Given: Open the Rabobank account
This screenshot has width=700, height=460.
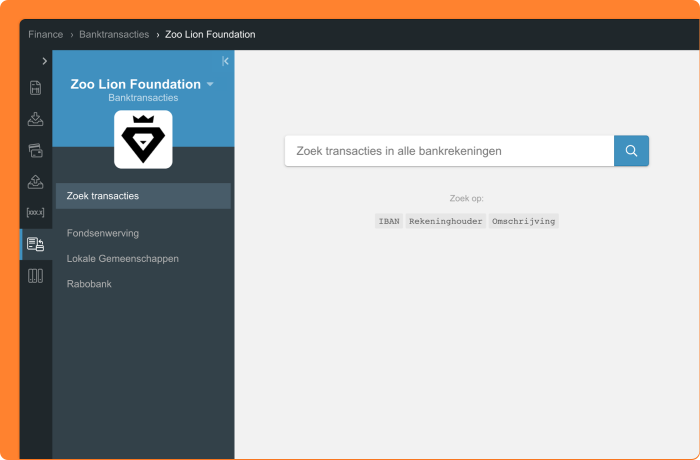Looking at the screenshot, I should pyautogui.click(x=89, y=284).
